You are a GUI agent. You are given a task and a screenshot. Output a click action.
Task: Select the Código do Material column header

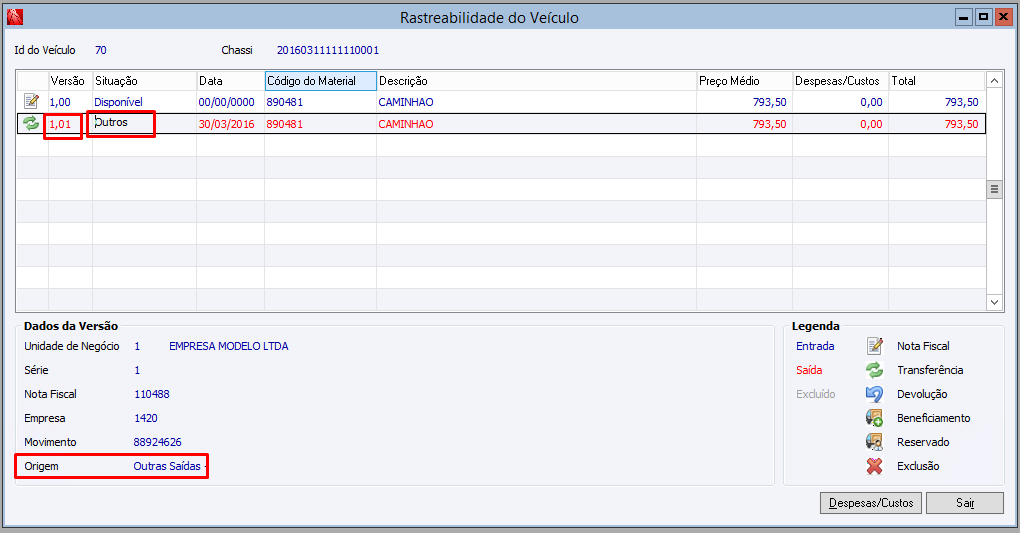pyautogui.click(x=321, y=81)
